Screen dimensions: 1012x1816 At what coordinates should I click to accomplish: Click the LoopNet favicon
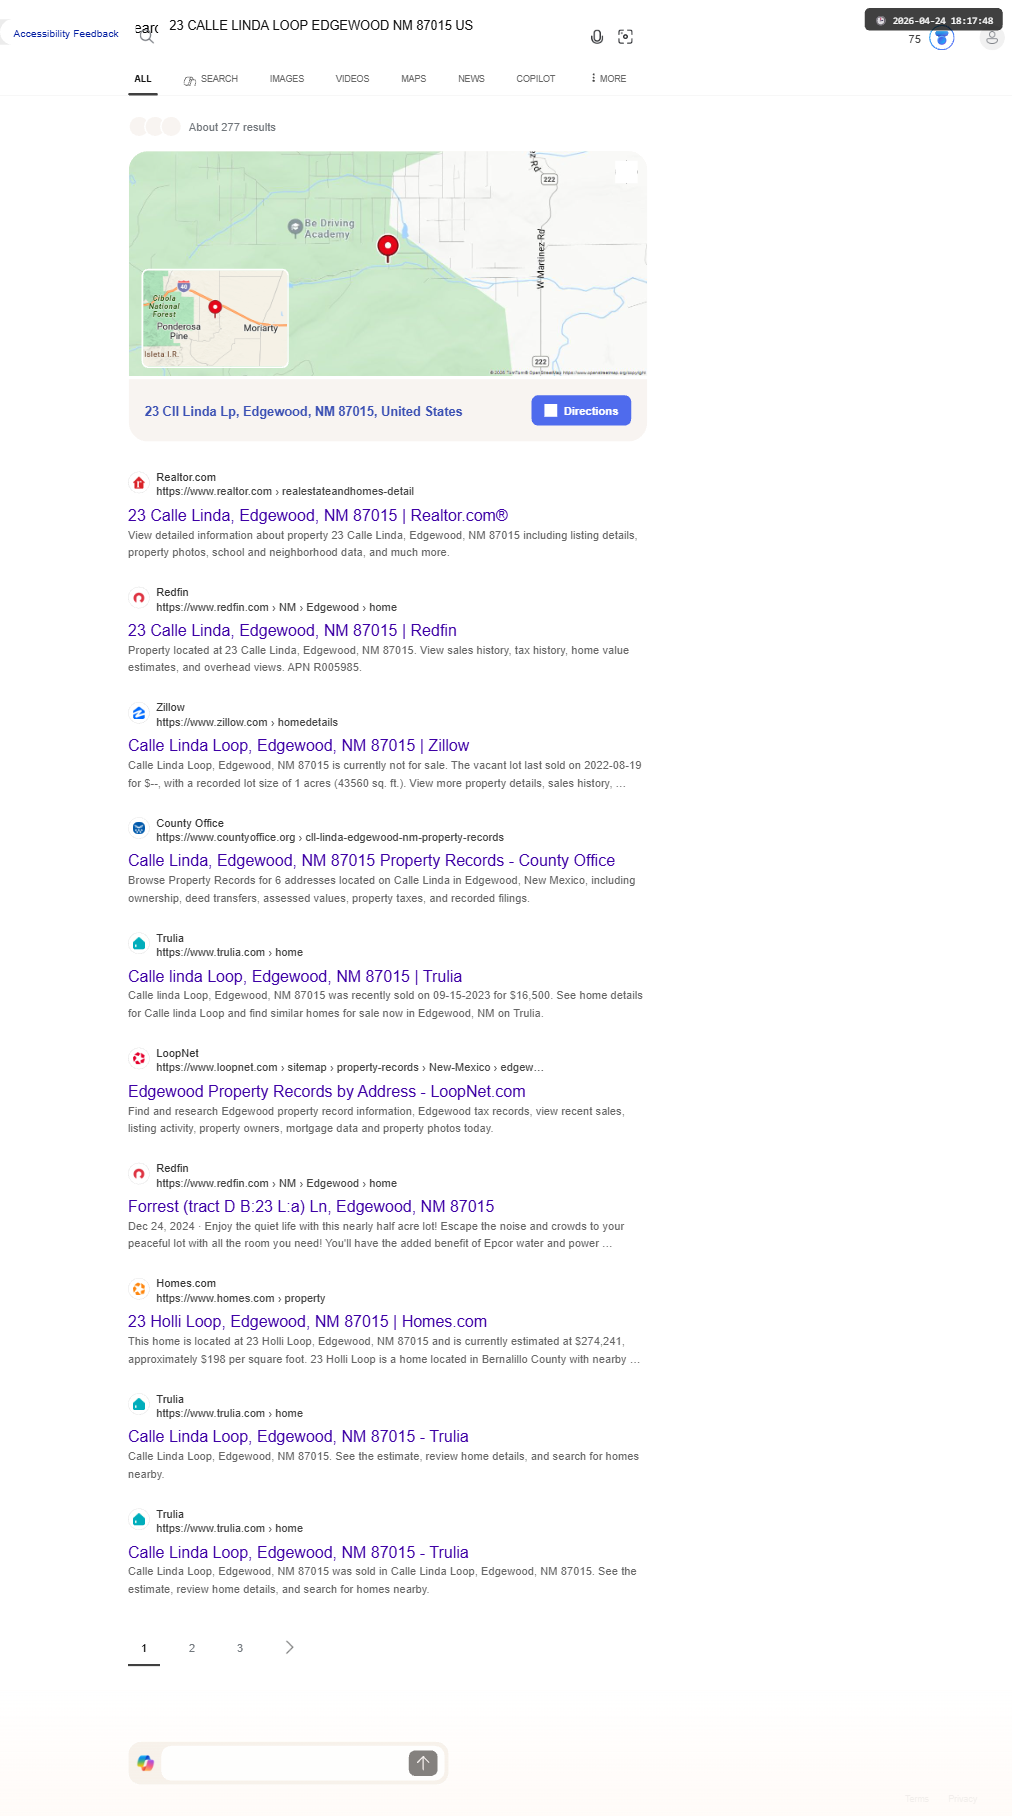coord(139,1058)
